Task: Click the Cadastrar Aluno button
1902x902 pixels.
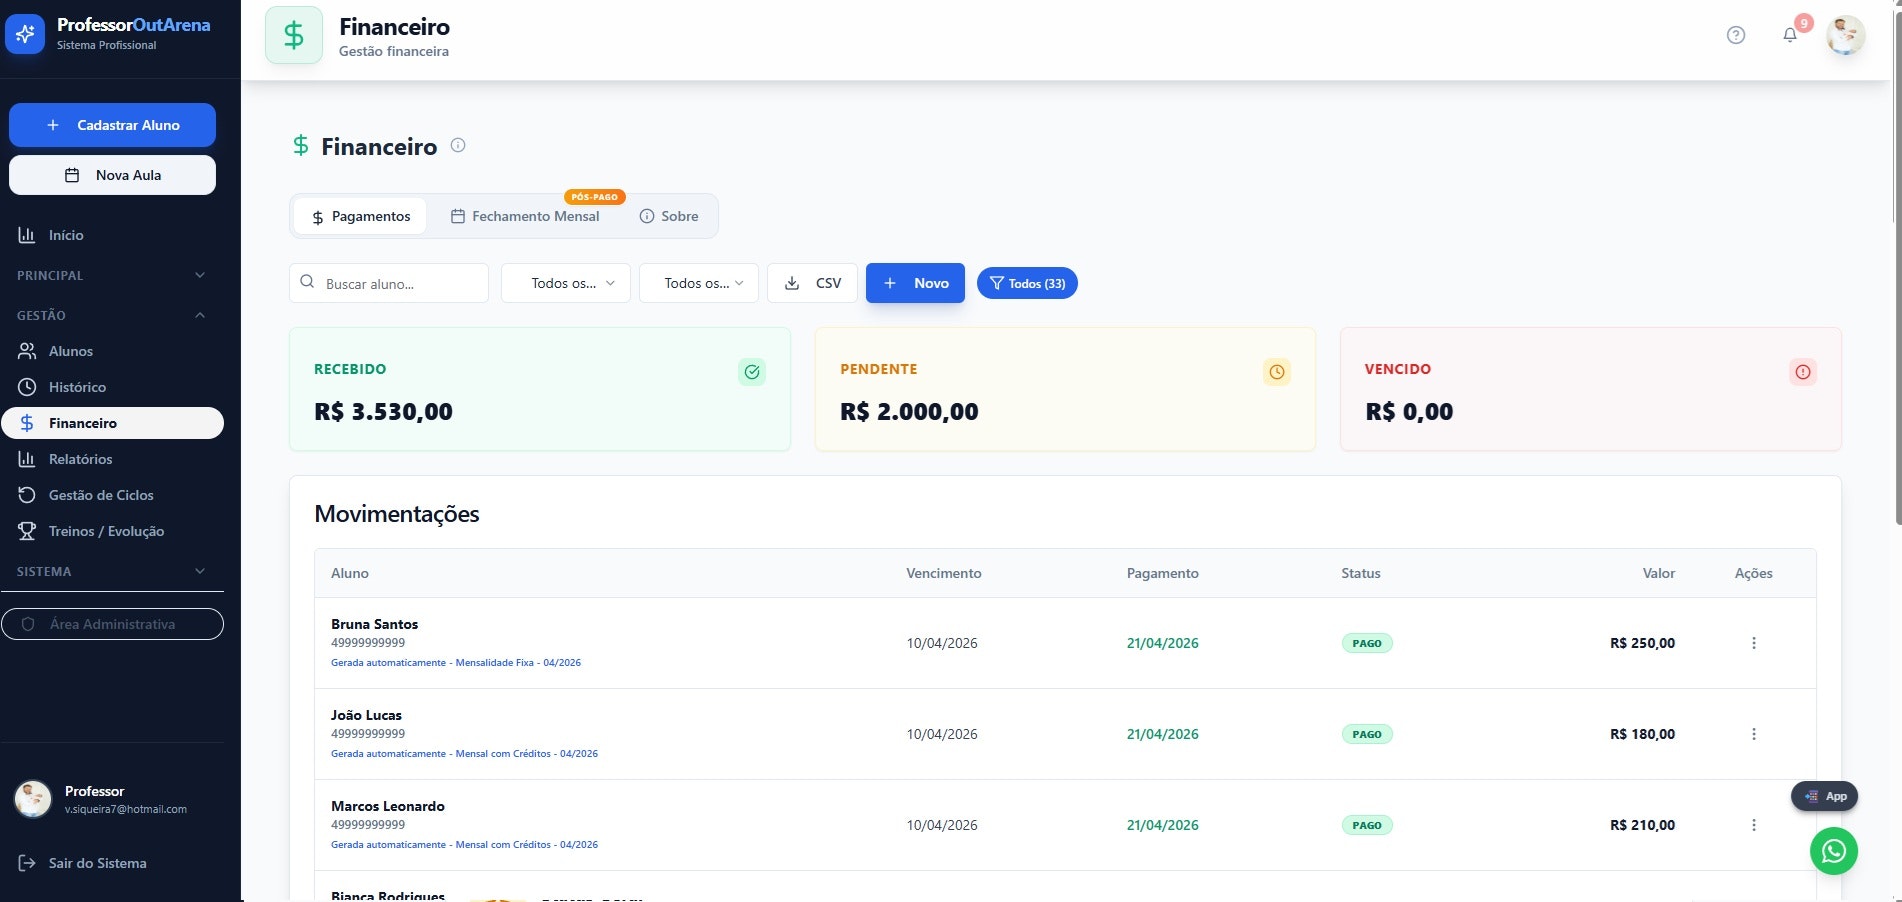Action: point(112,125)
